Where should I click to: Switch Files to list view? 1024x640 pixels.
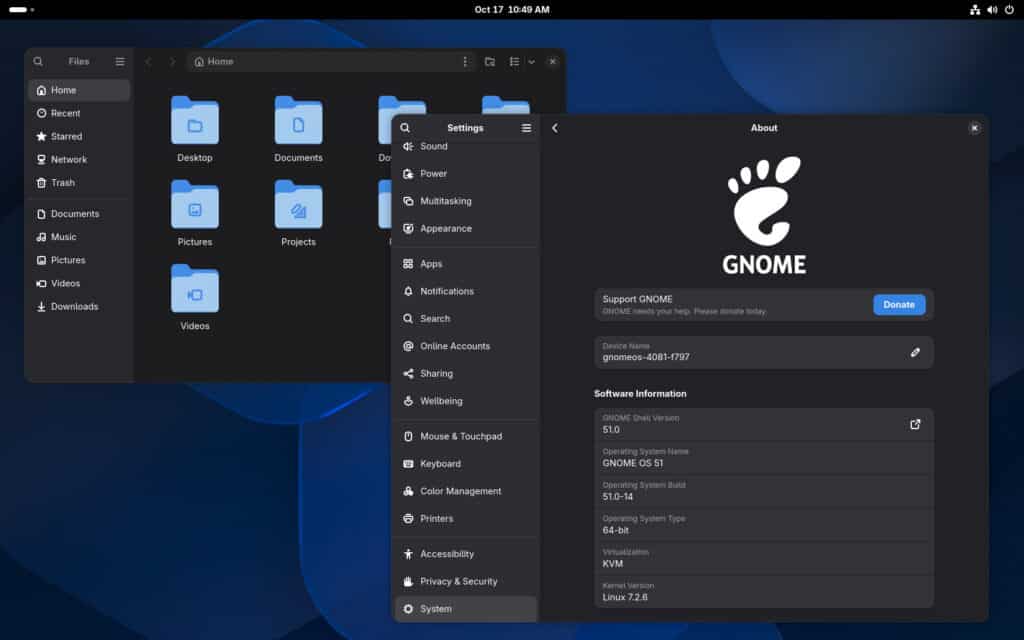point(515,61)
